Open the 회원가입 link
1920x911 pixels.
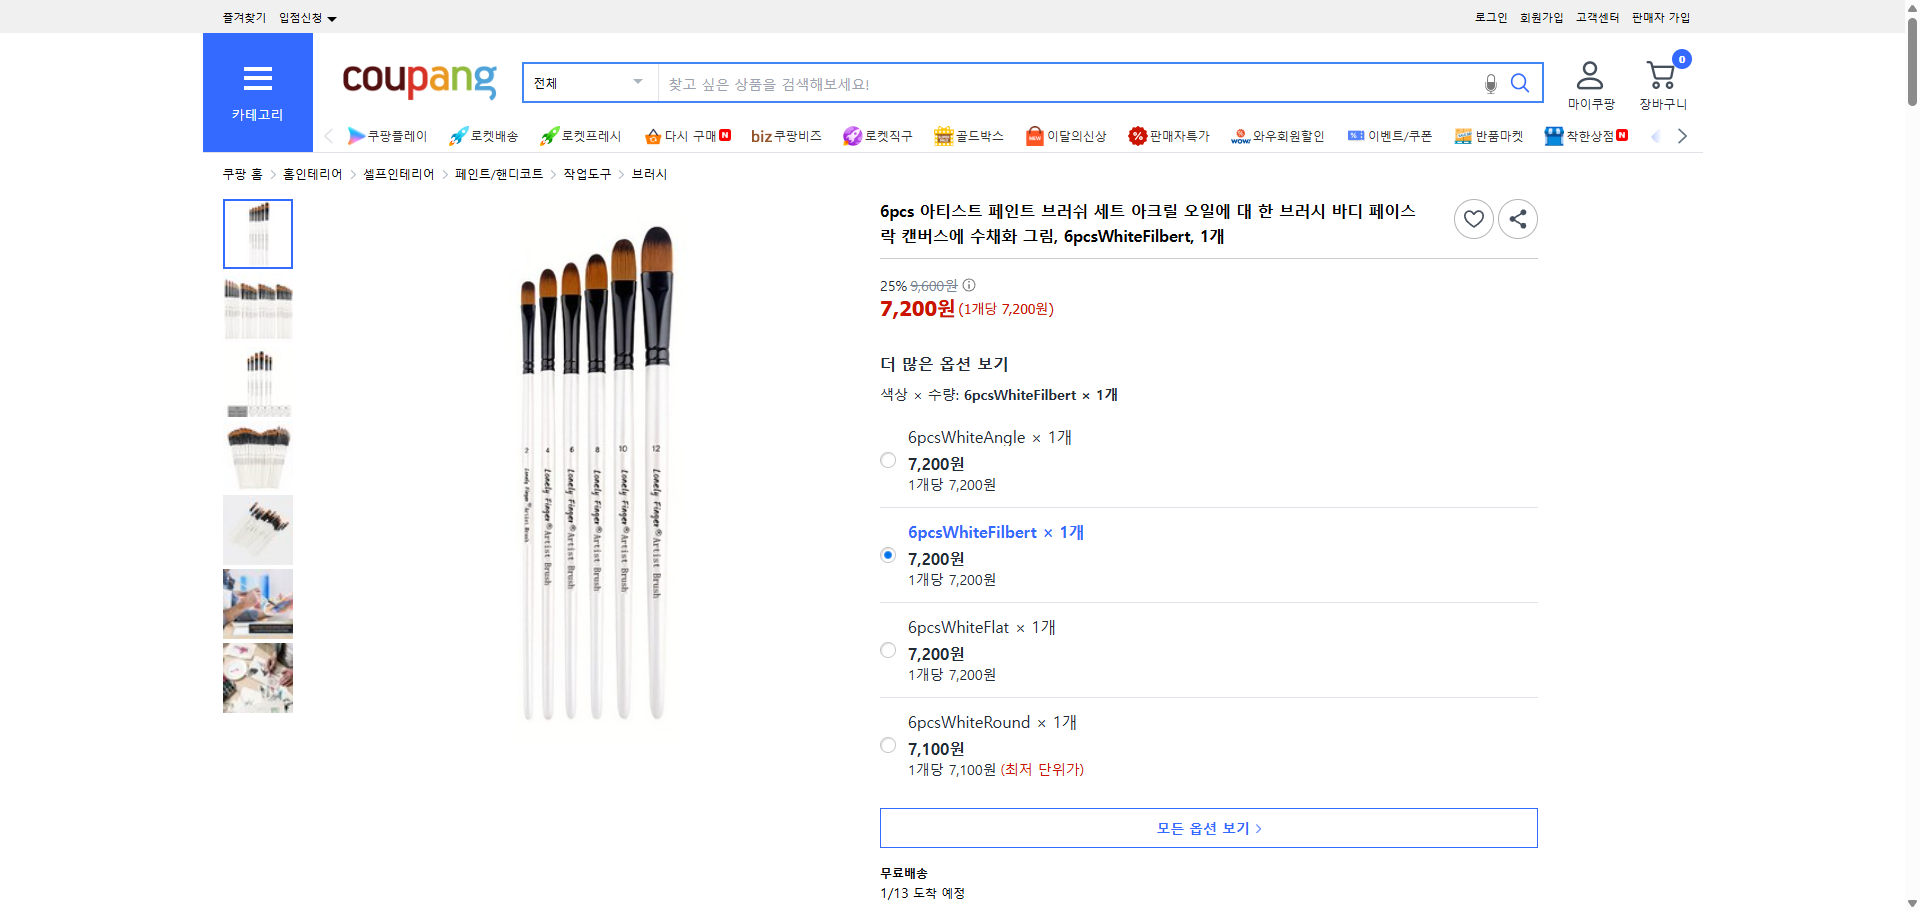coord(1541,17)
